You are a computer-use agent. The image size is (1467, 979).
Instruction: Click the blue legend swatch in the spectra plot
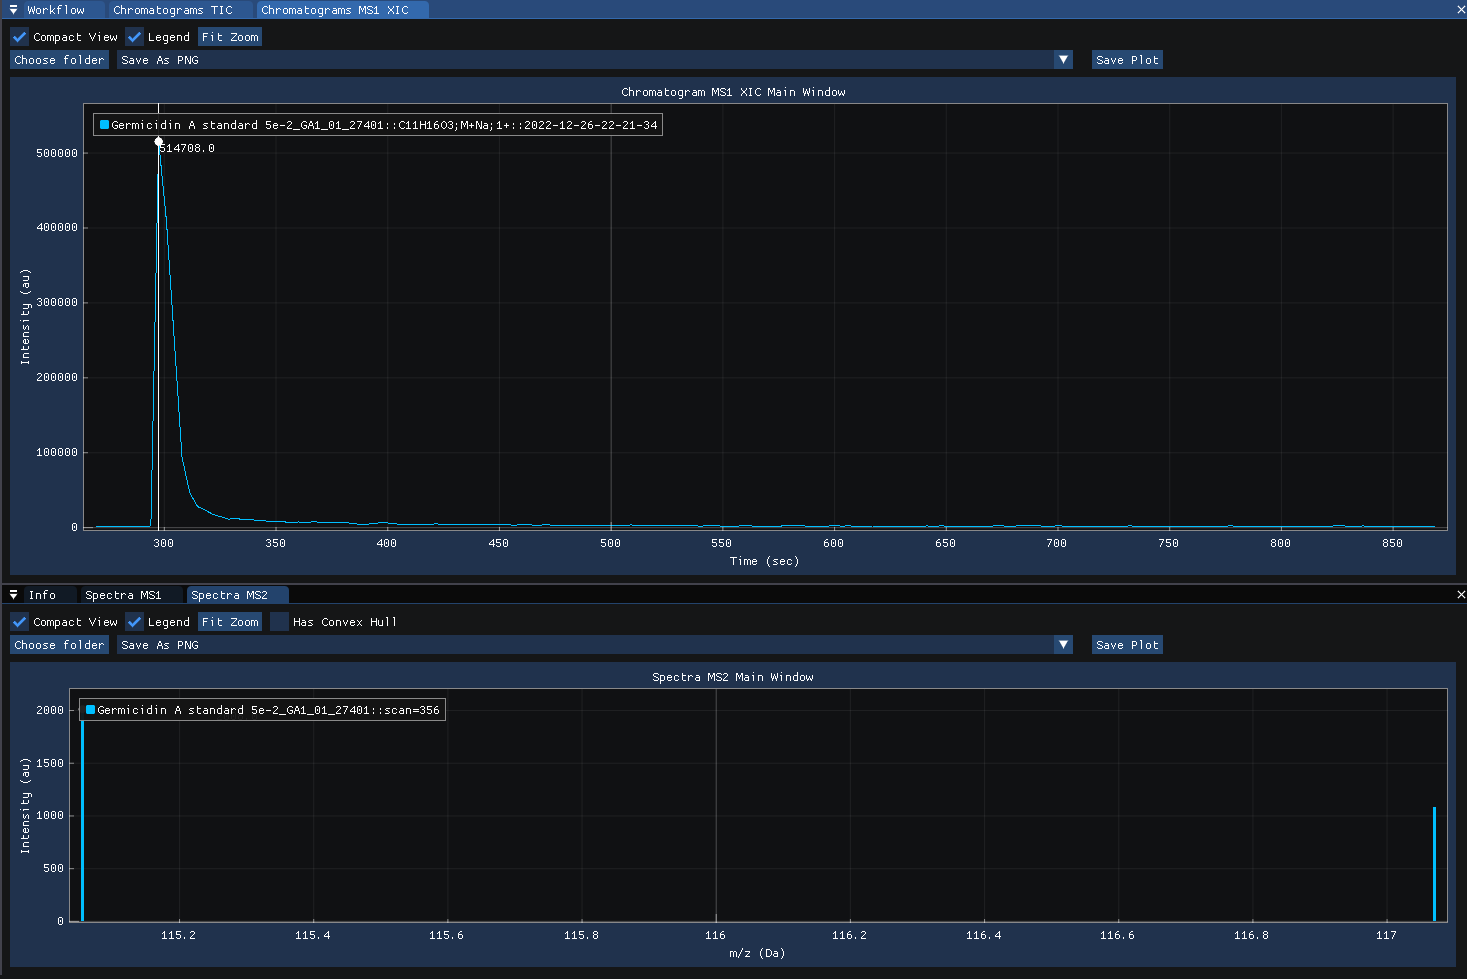click(90, 710)
